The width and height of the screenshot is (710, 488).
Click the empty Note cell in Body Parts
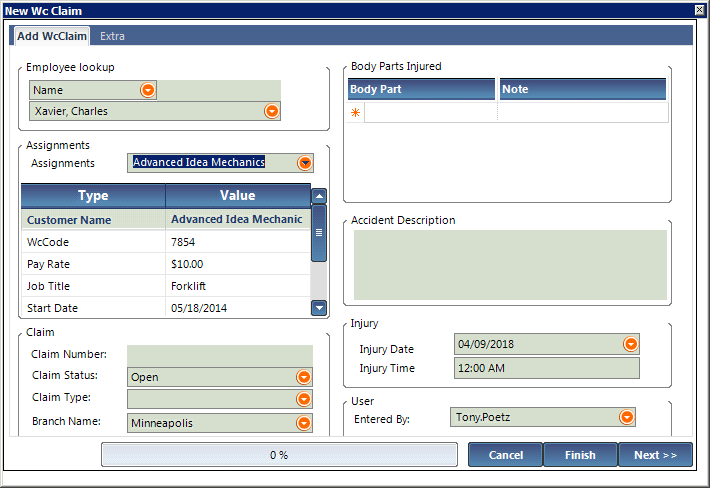tap(583, 112)
